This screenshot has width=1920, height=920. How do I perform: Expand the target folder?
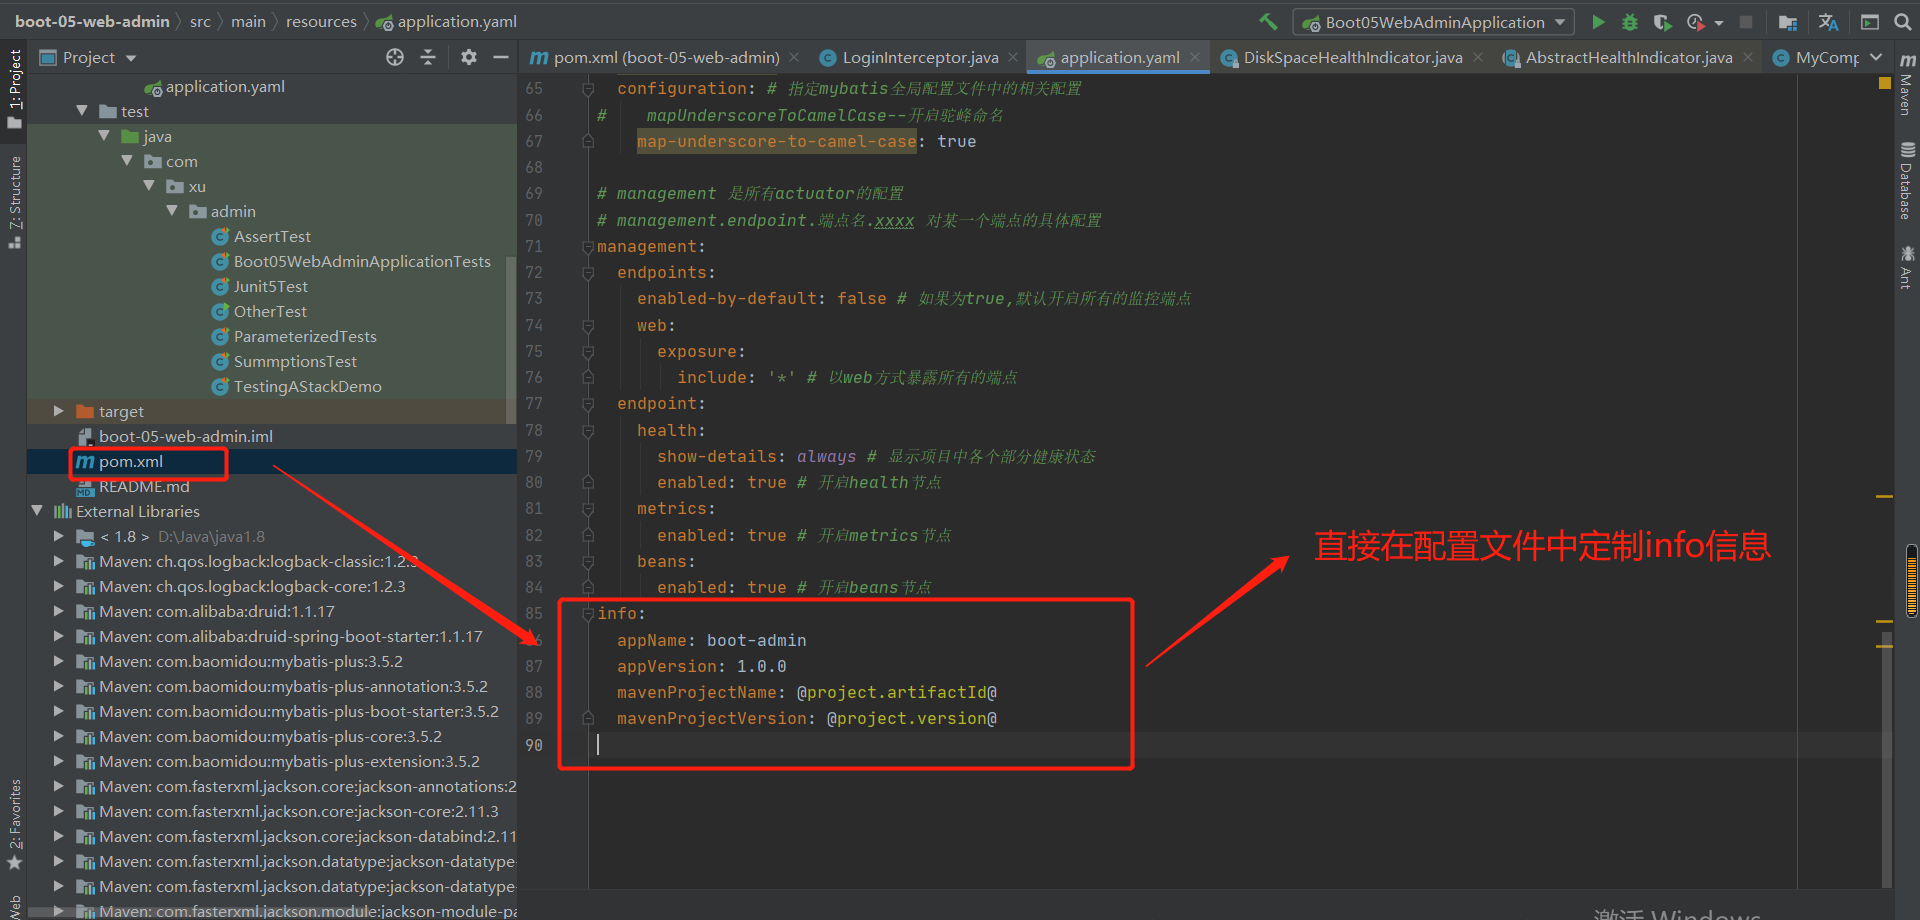pyautogui.click(x=59, y=411)
